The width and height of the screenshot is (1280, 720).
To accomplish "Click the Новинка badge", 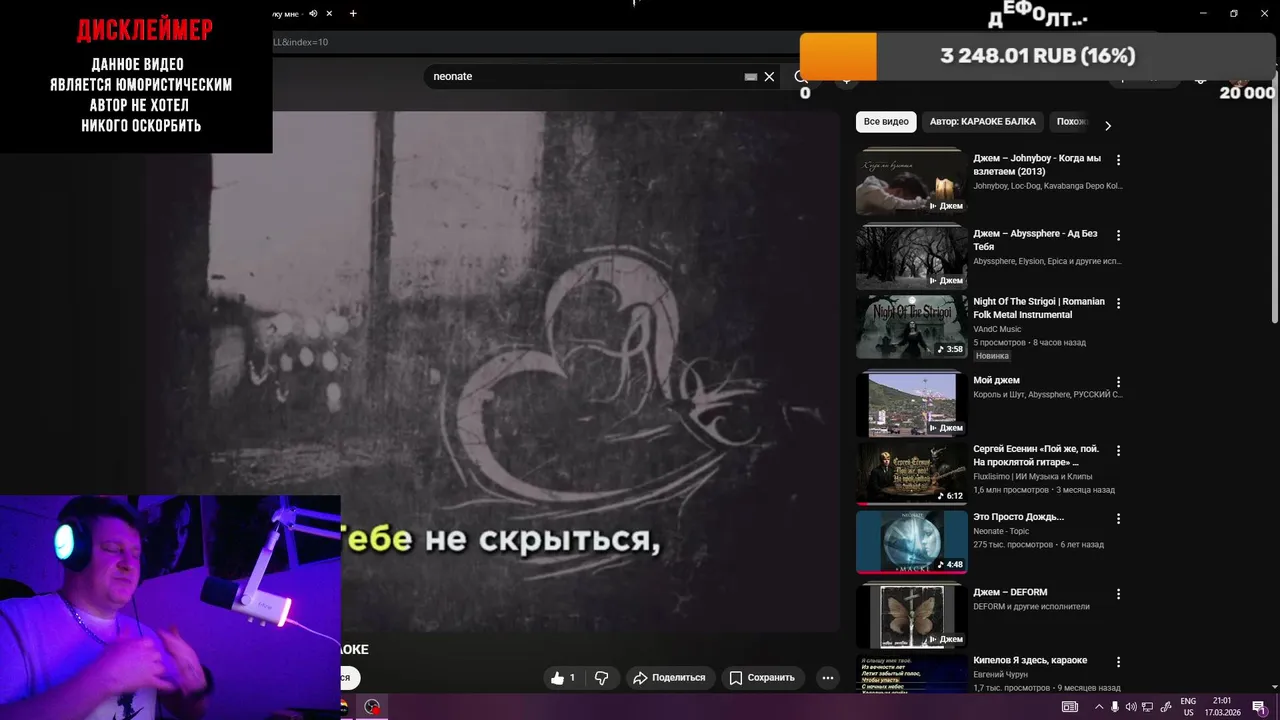I will coord(993,356).
